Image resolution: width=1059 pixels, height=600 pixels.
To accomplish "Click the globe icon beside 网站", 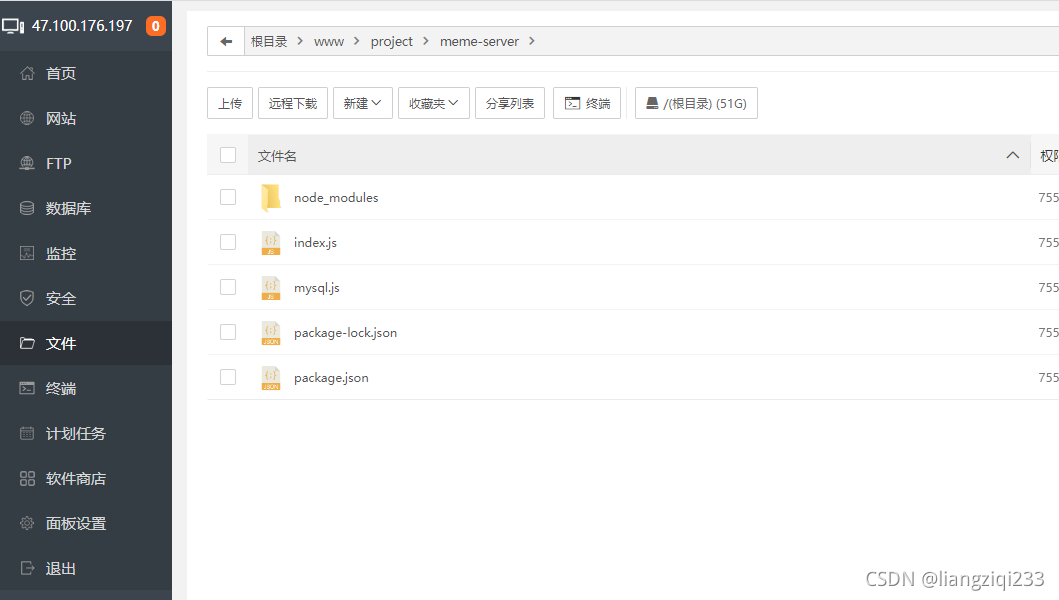I will [x=27, y=118].
